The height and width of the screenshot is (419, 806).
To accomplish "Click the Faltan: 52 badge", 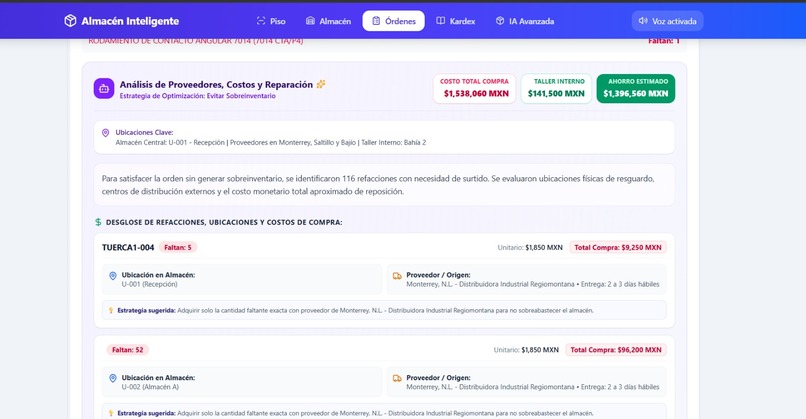I will (127, 350).
